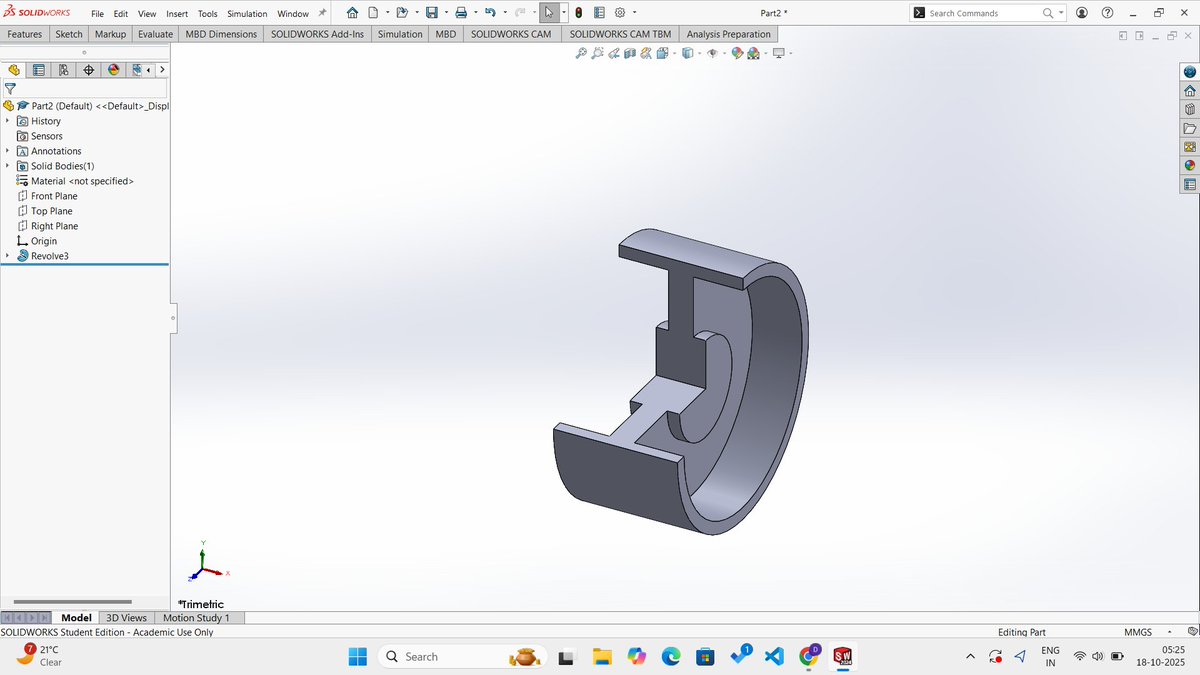Open 3DEXPERIENCE panel in the task pane
Viewport: 1200px width, 675px height.
(x=1189, y=72)
